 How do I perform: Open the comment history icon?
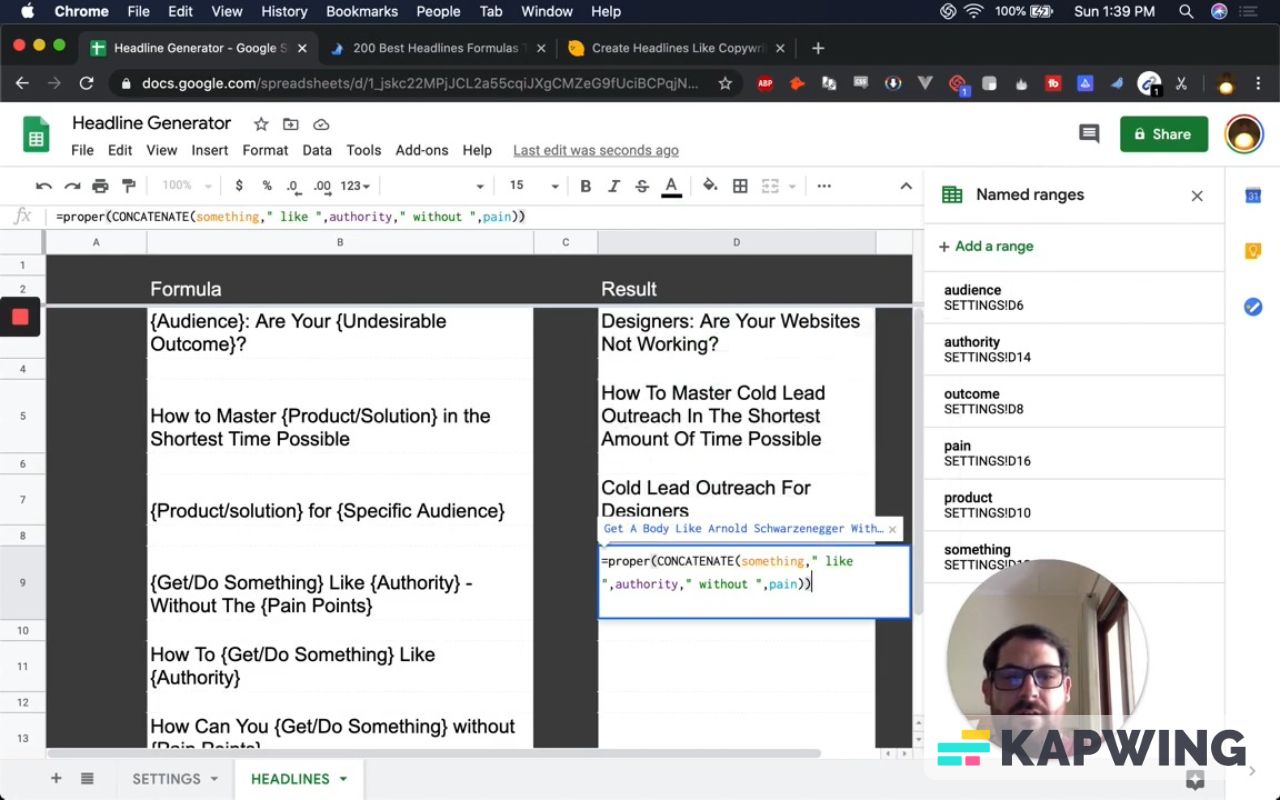(1089, 134)
